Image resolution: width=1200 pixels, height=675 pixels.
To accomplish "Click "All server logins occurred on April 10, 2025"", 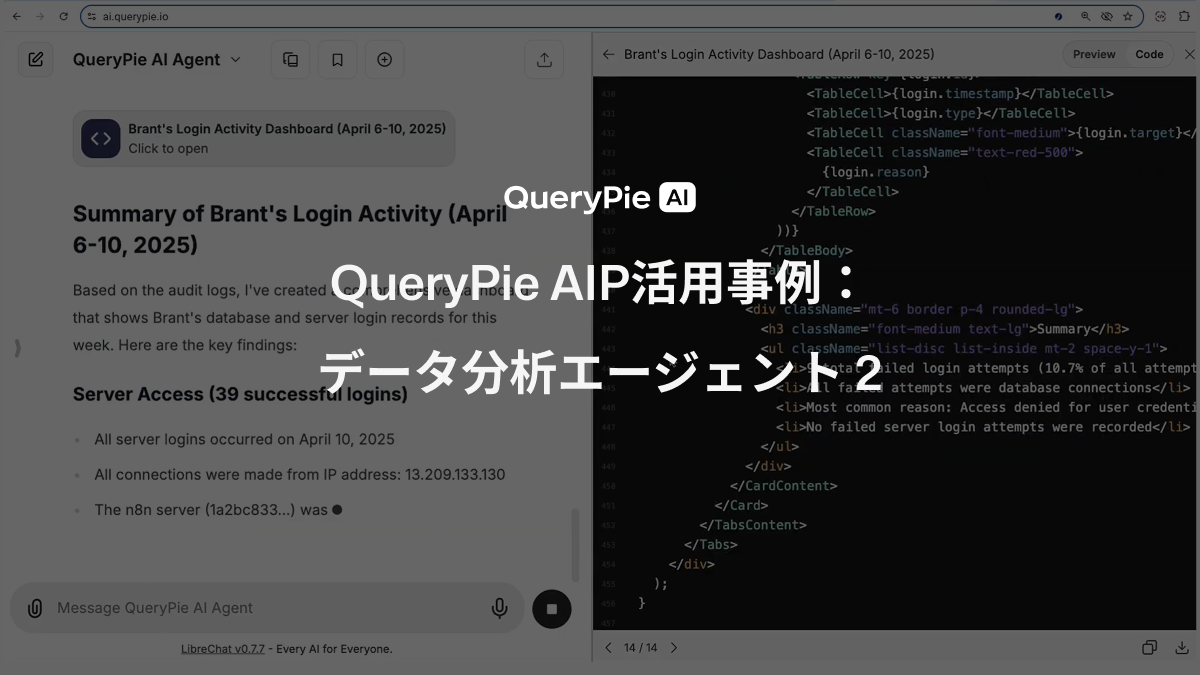I will 244,439.
